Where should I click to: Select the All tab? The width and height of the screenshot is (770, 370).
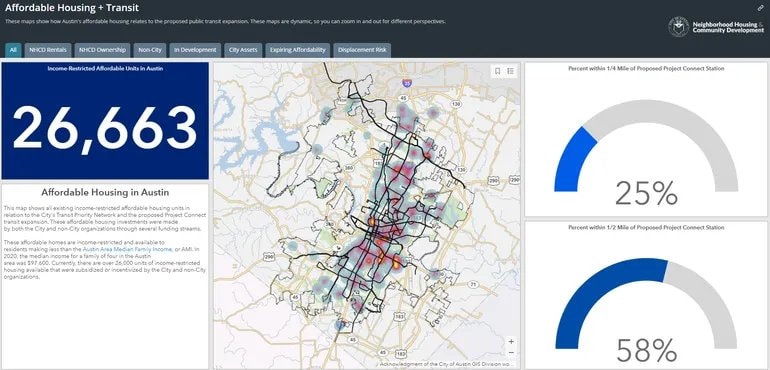click(x=13, y=50)
